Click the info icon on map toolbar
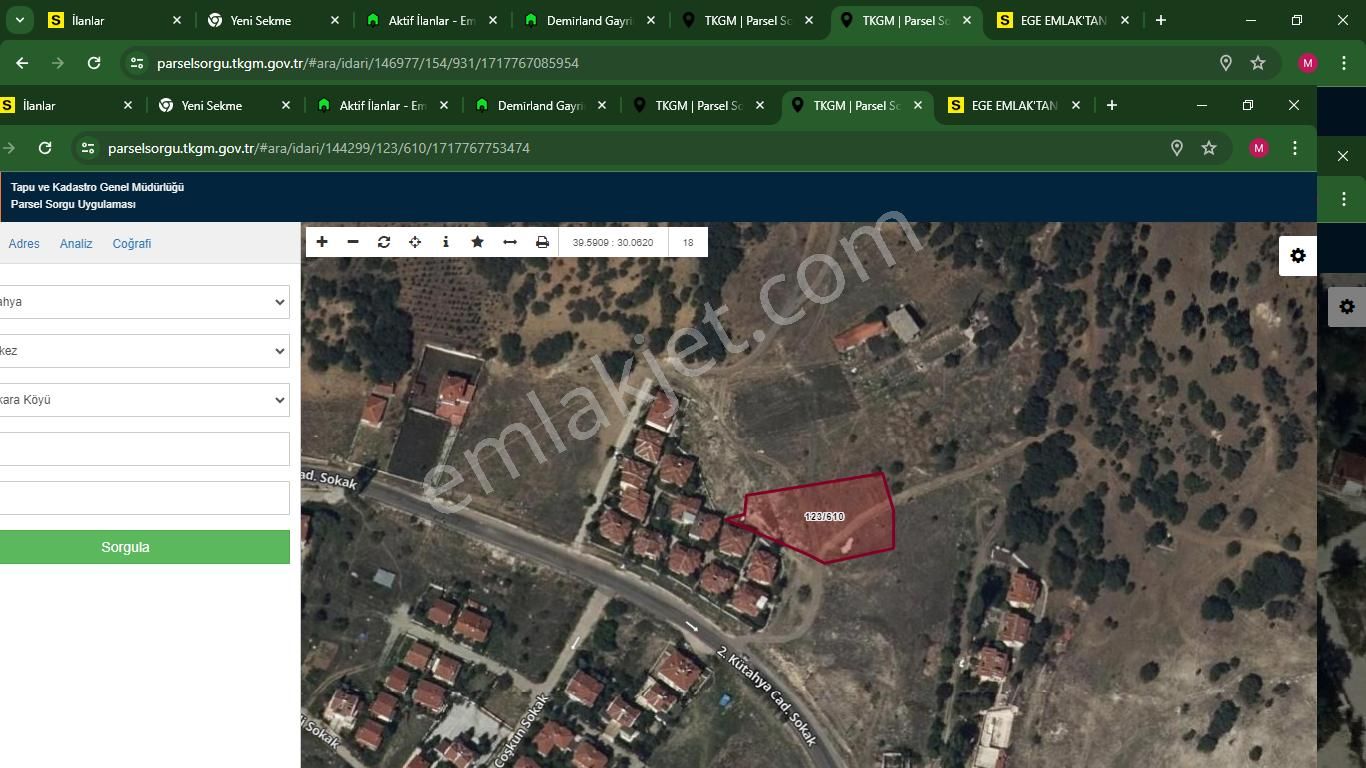 (446, 242)
